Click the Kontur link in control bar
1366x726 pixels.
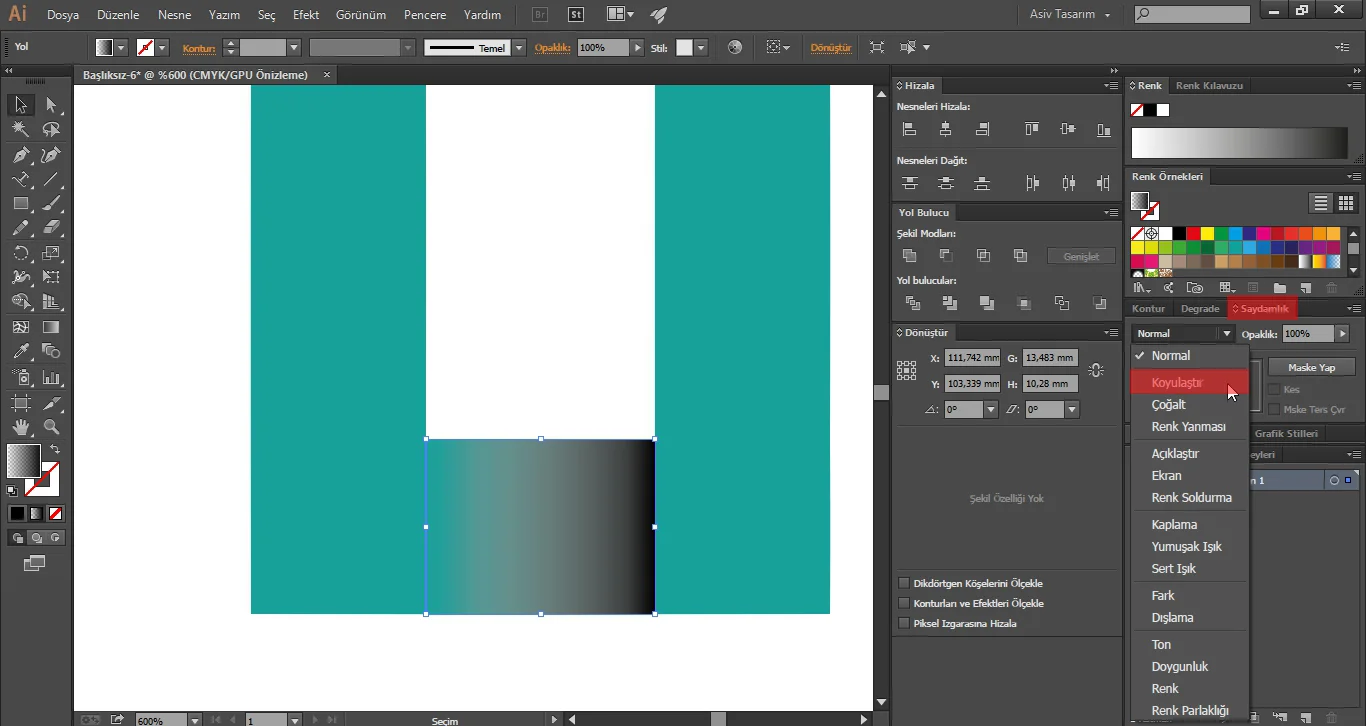[x=199, y=47]
